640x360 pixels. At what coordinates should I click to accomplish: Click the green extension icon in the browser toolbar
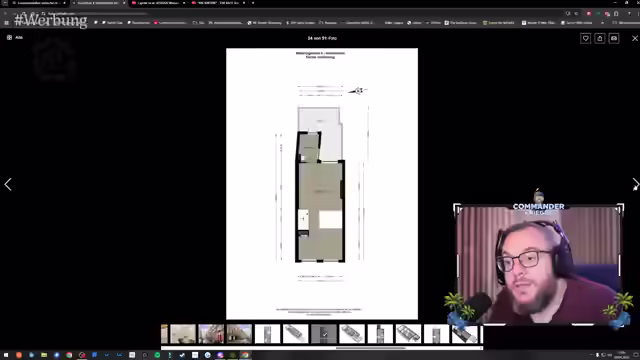tap(598, 13)
